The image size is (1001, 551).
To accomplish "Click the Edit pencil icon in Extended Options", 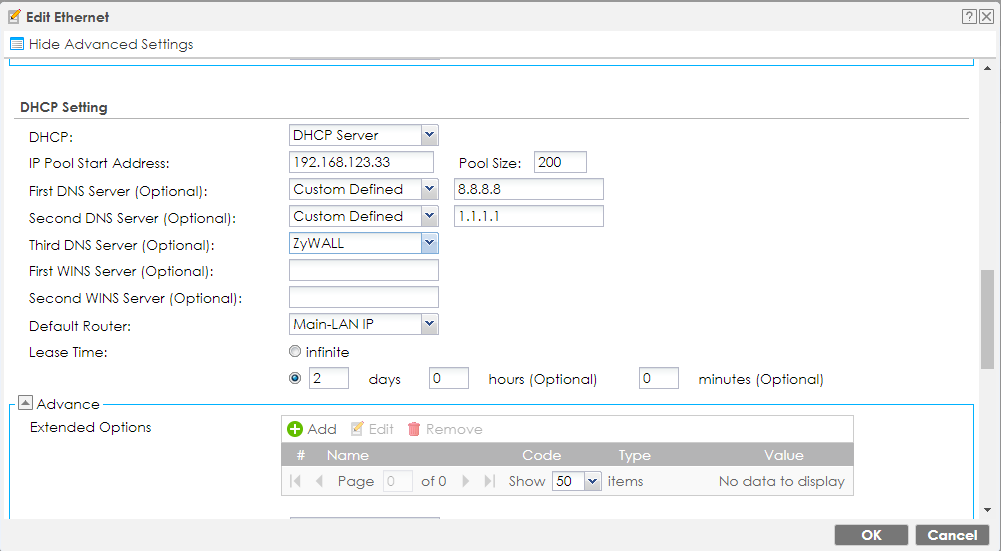I will coord(357,429).
